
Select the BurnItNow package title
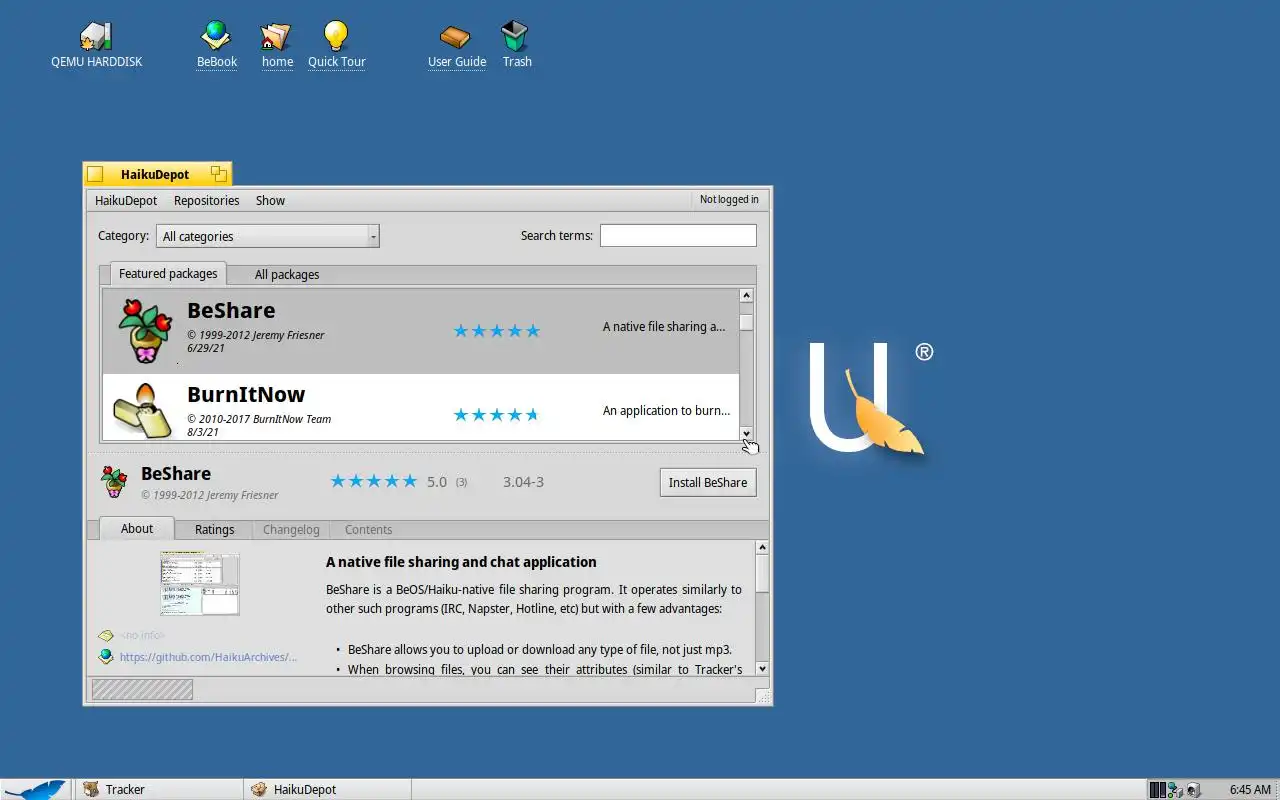246,394
